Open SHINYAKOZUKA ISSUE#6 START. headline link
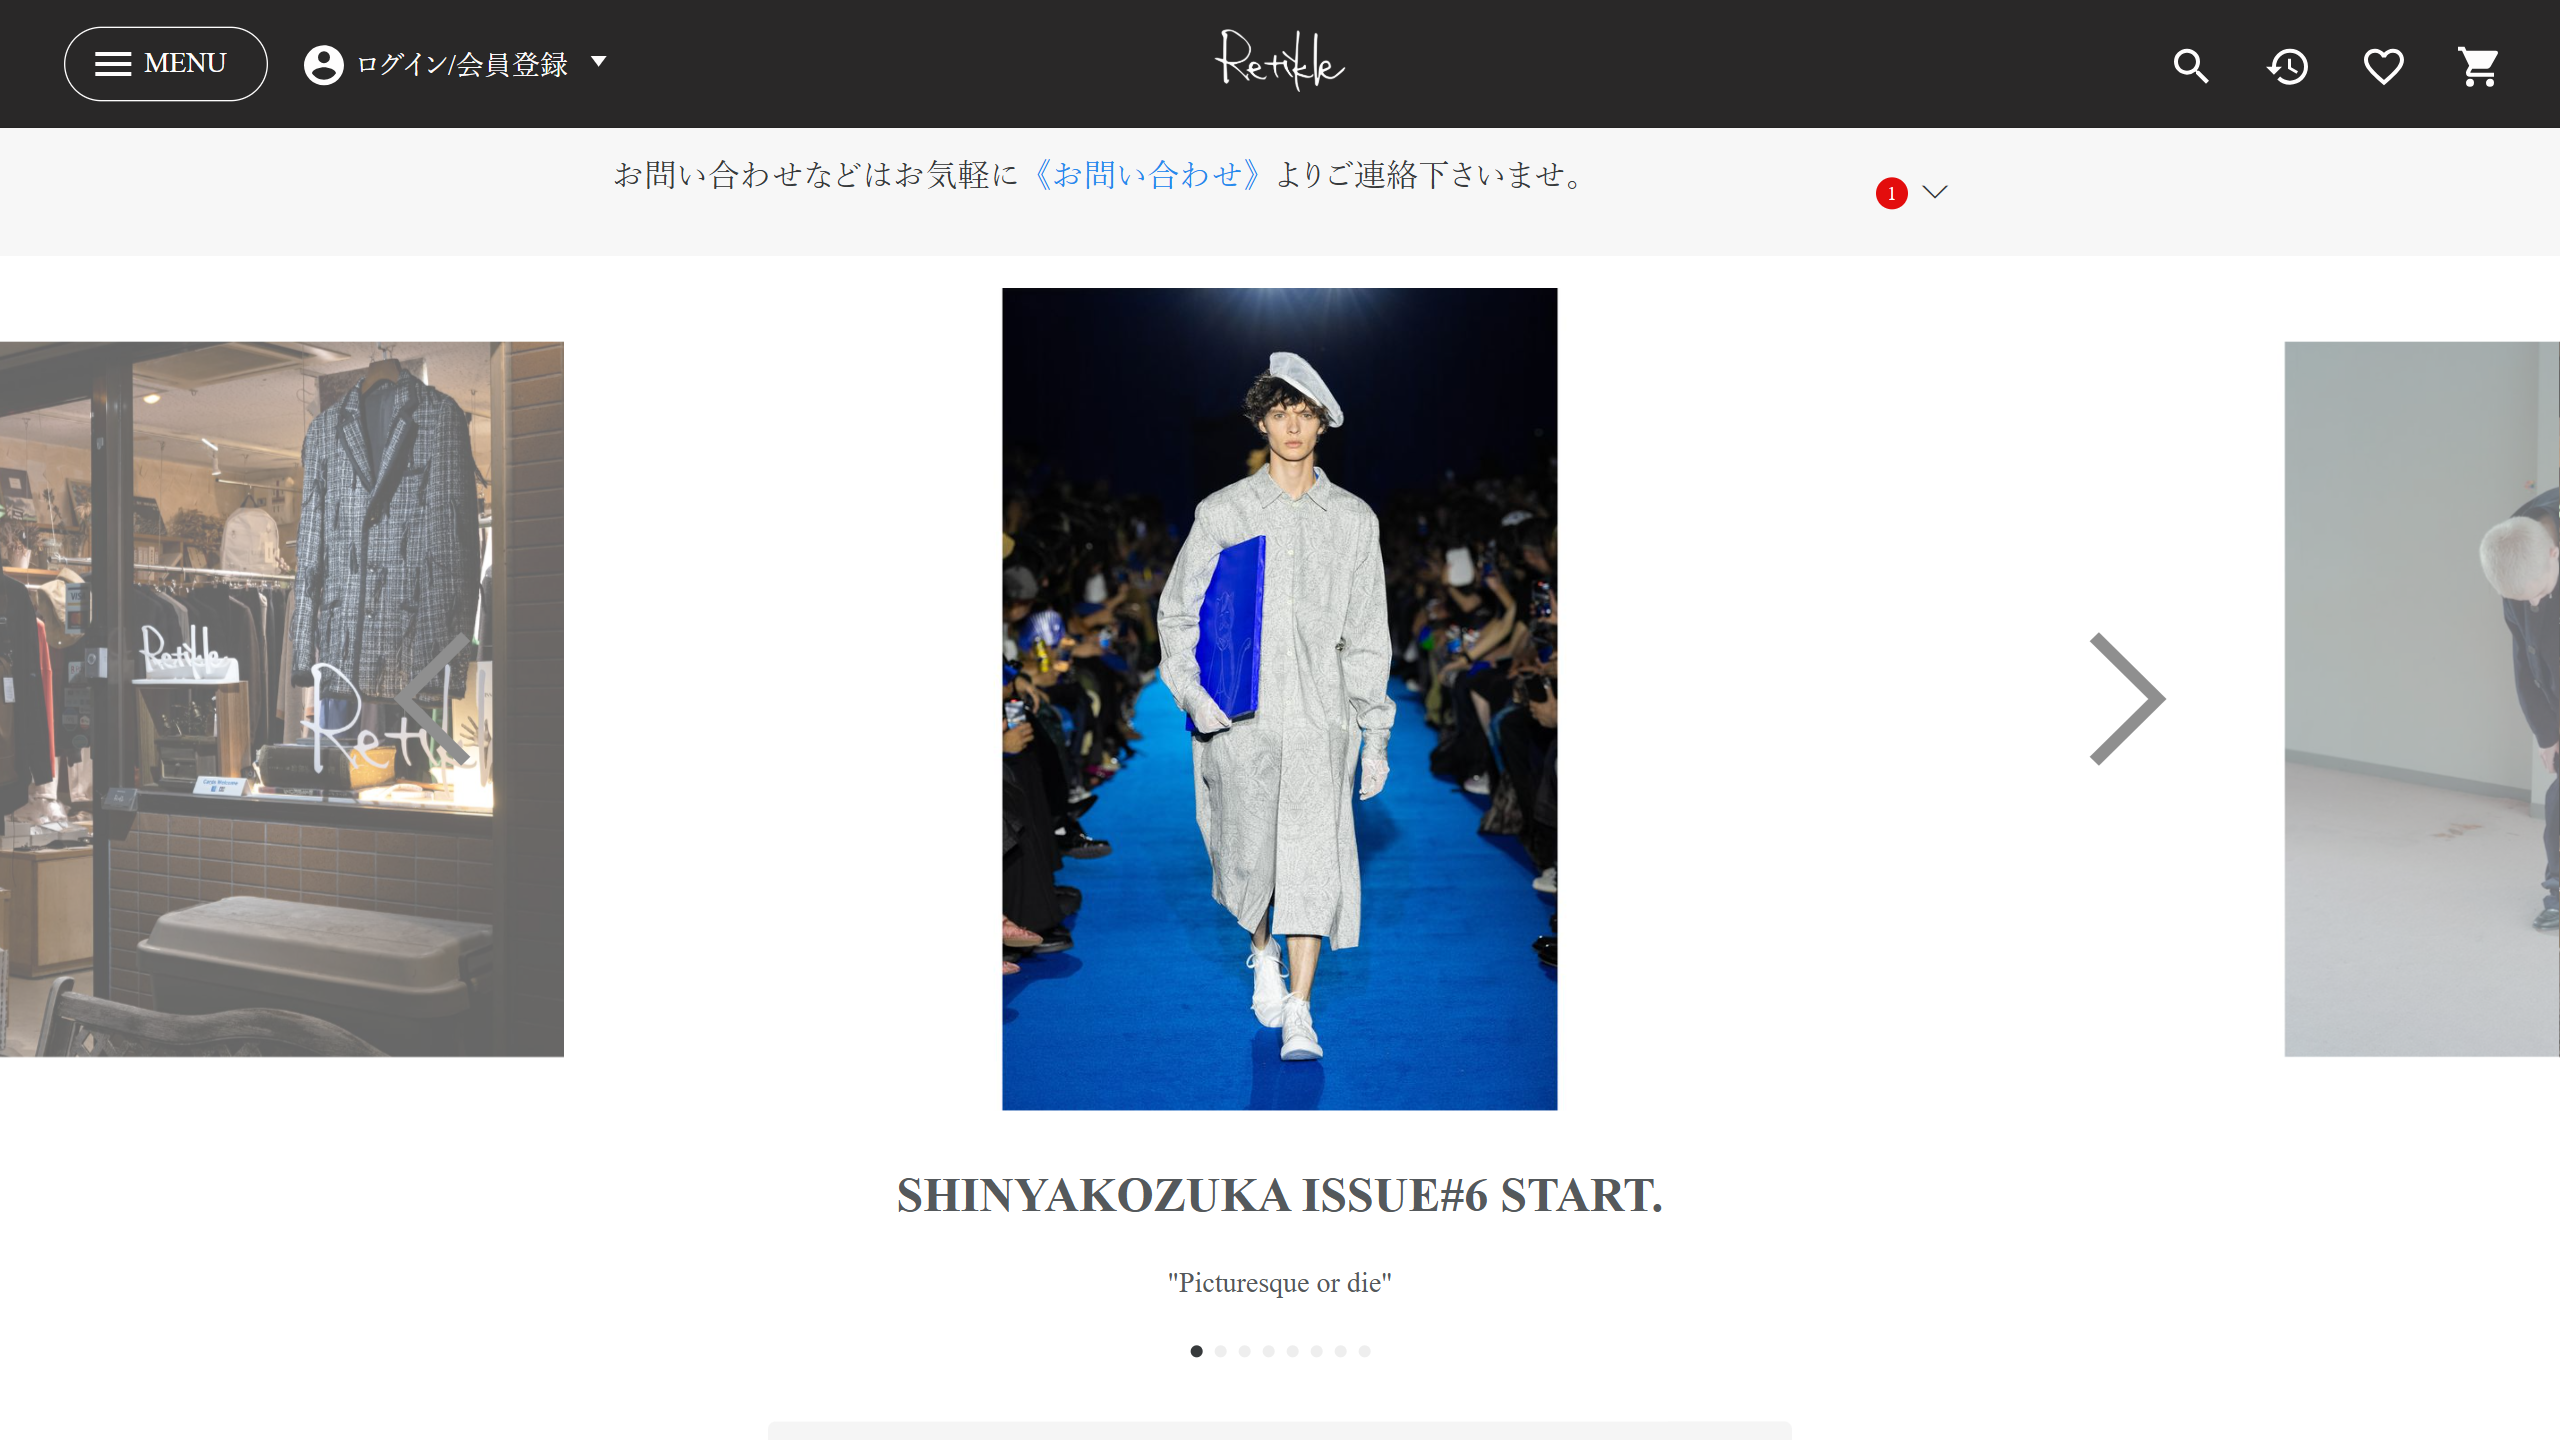Viewport: 2560px width, 1440px height. point(1279,1195)
